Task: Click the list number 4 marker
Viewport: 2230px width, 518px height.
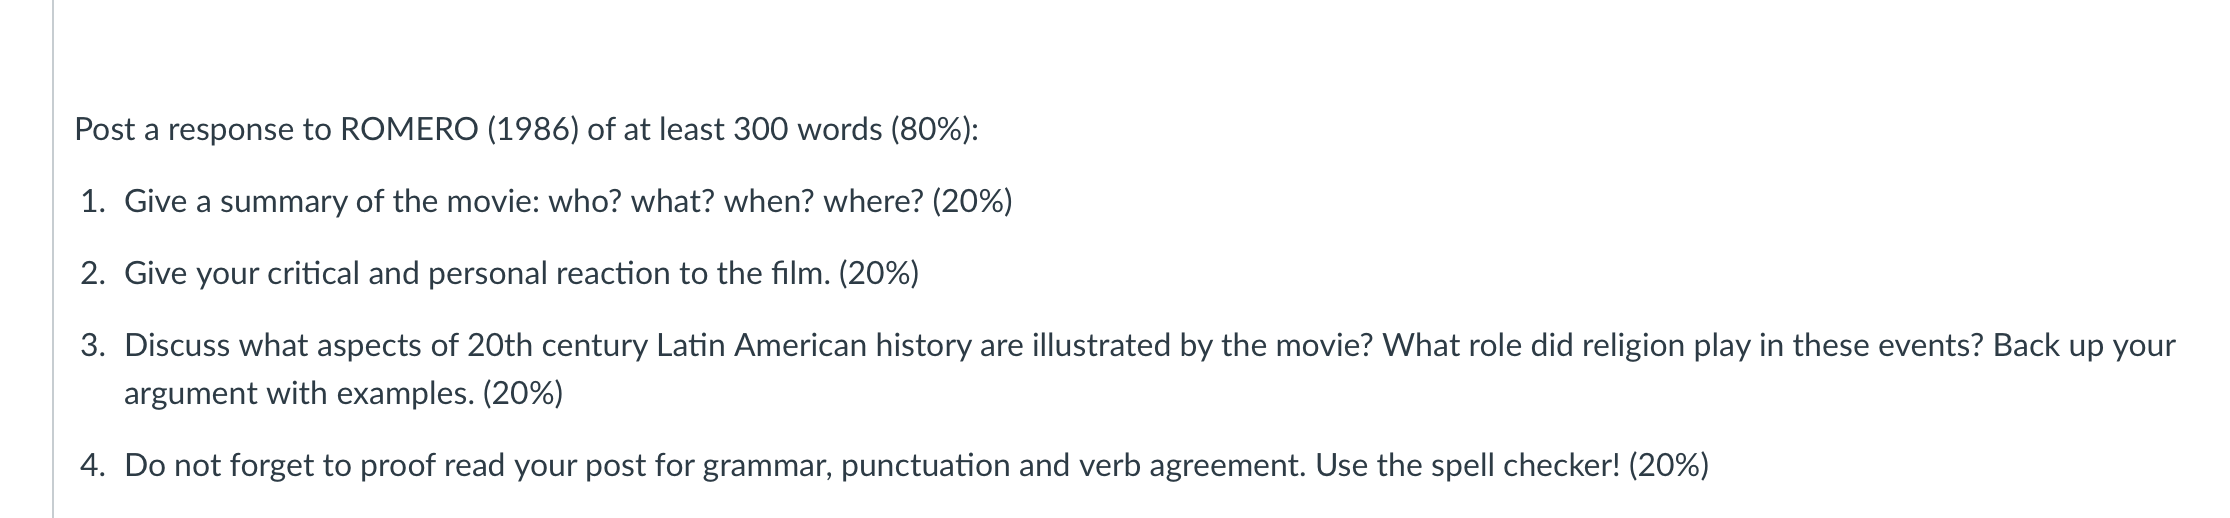Action: [94, 466]
